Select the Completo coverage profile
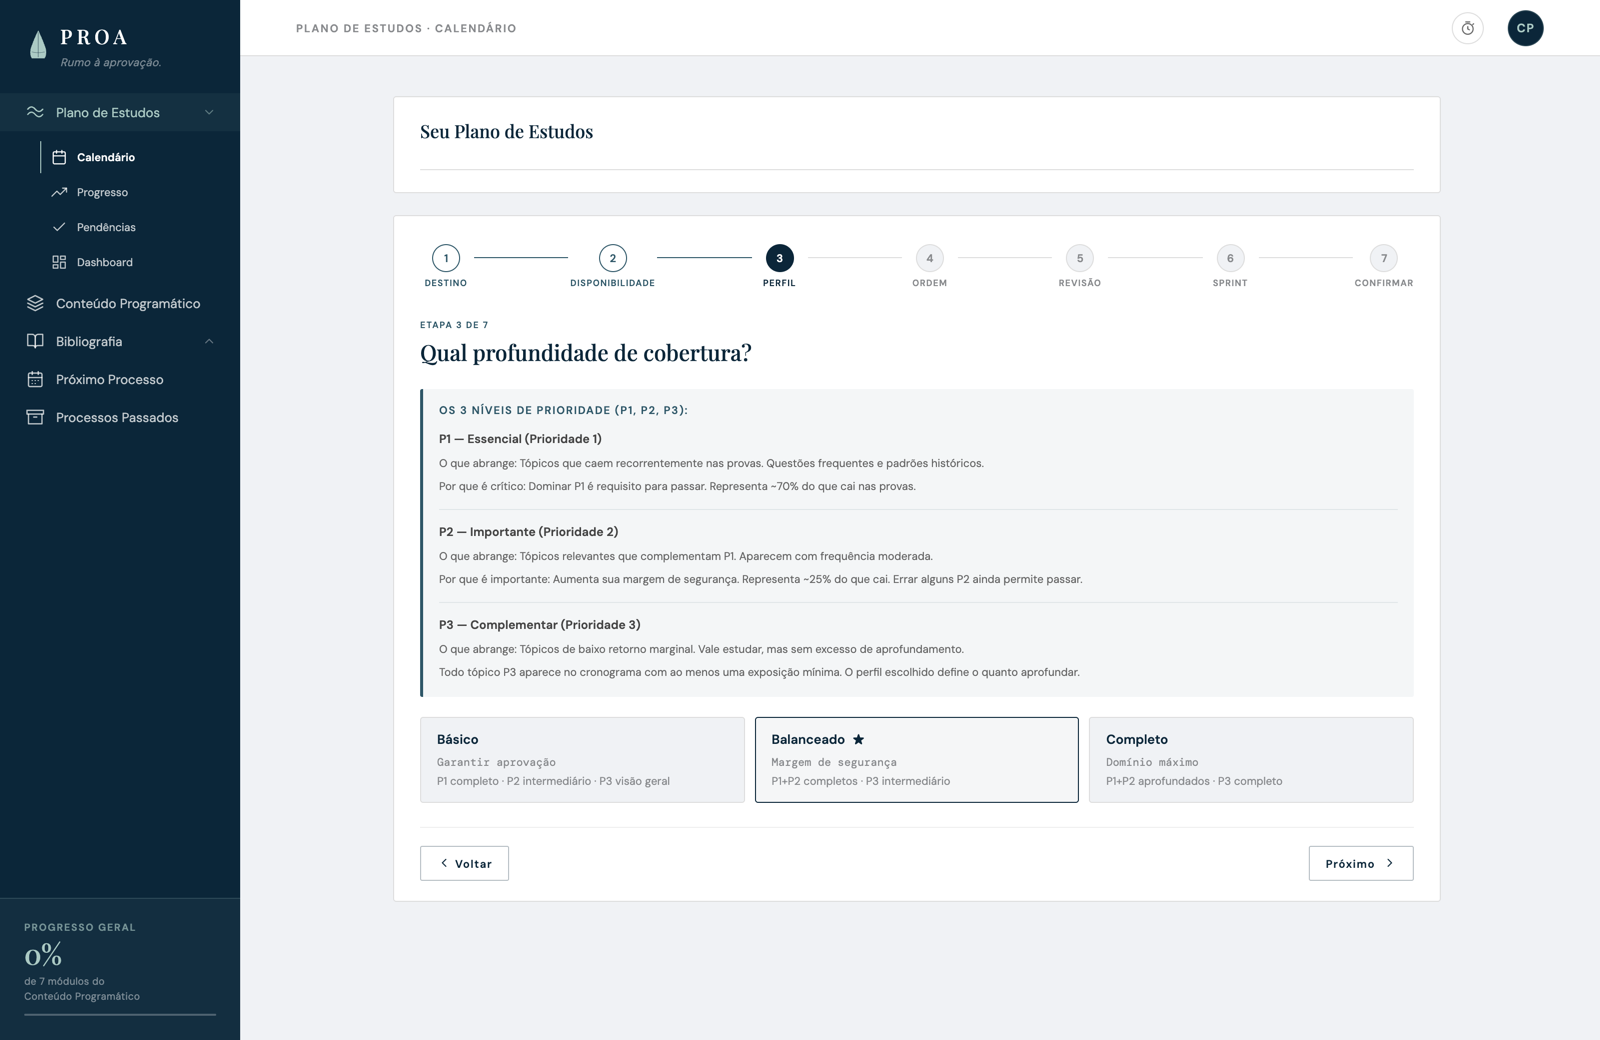This screenshot has width=1600, height=1040. pos(1251,760)
